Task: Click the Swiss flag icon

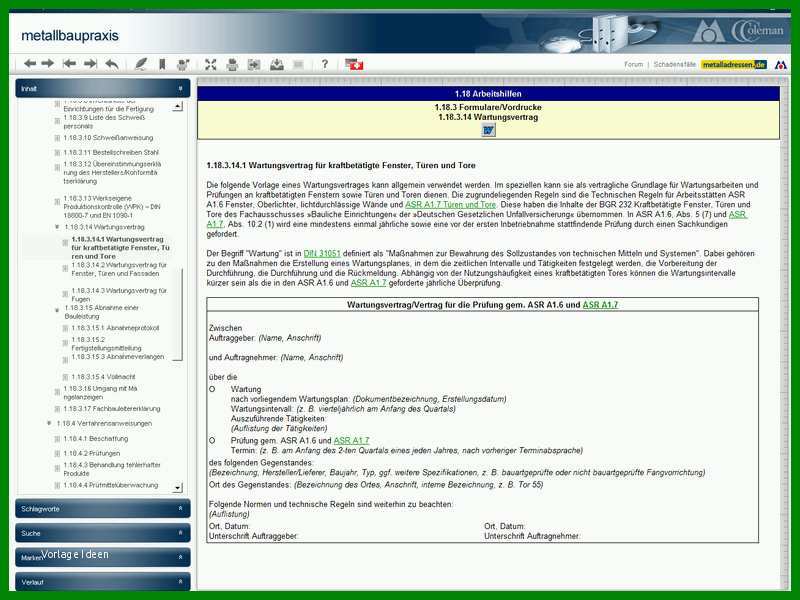Action: 354,64
